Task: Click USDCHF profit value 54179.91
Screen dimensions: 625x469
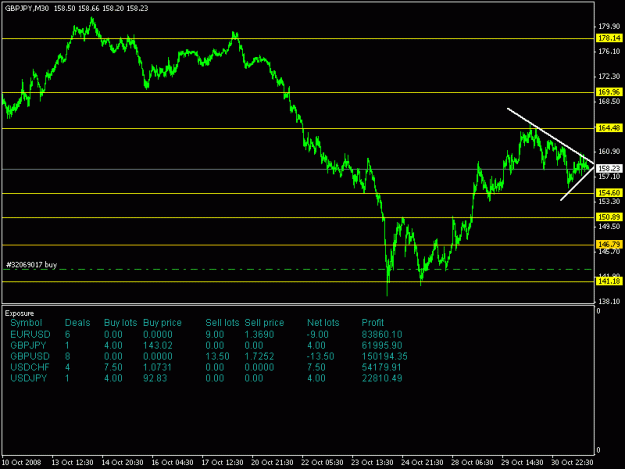Action: pyautogui.click(x=382, y=367)
